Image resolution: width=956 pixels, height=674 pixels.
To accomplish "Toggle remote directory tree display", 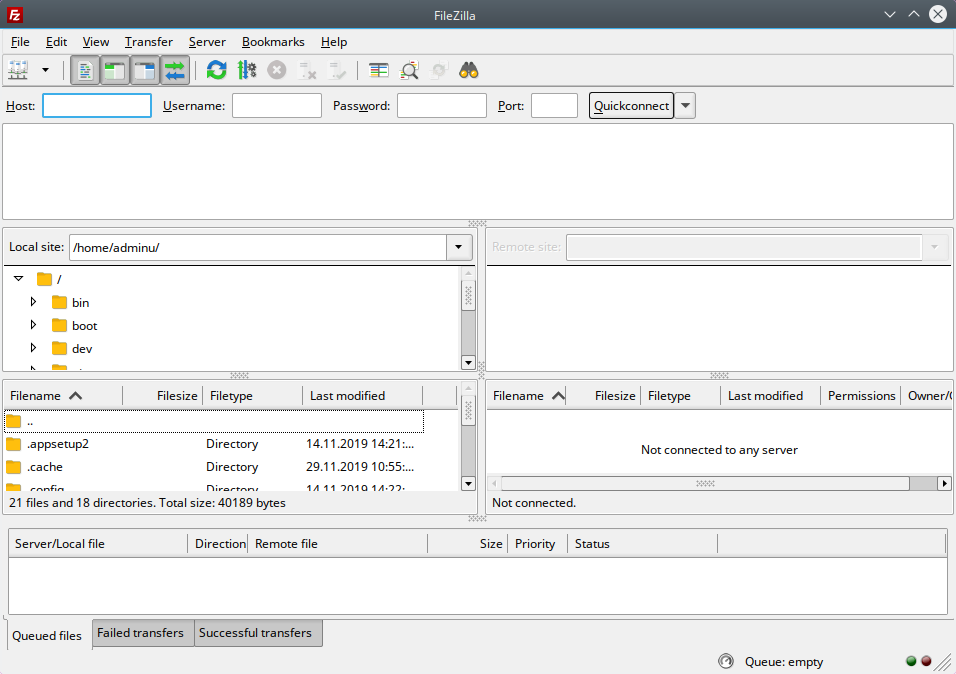I will 144,71.
